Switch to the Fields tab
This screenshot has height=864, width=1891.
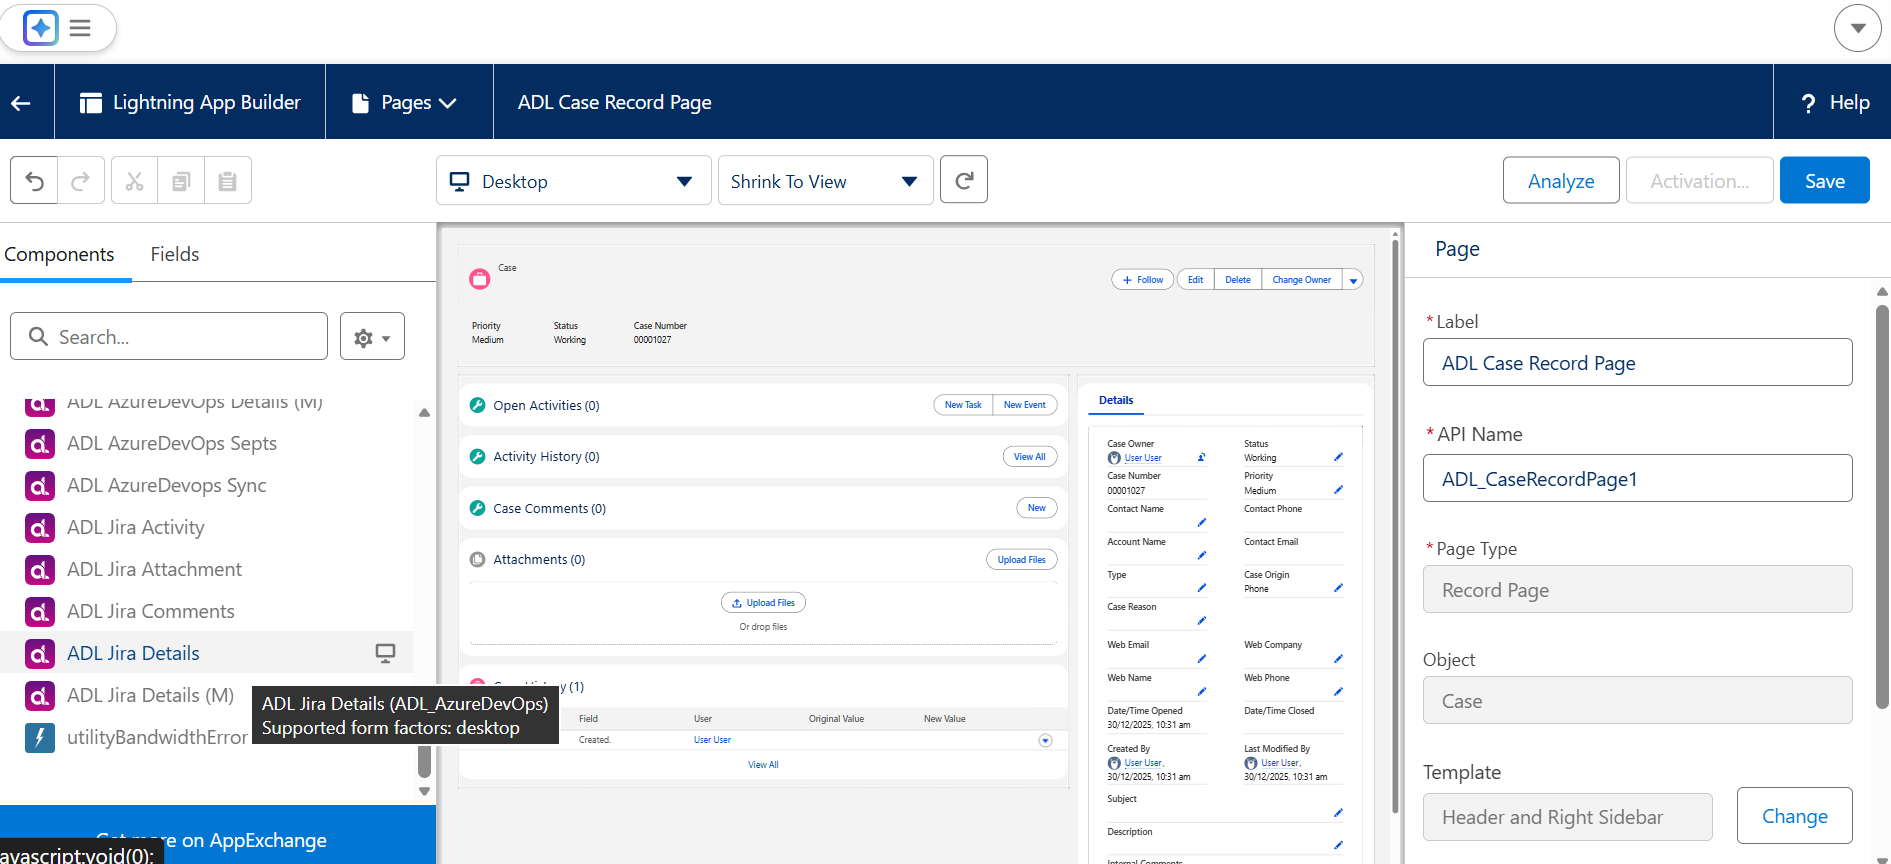(175, 254)
